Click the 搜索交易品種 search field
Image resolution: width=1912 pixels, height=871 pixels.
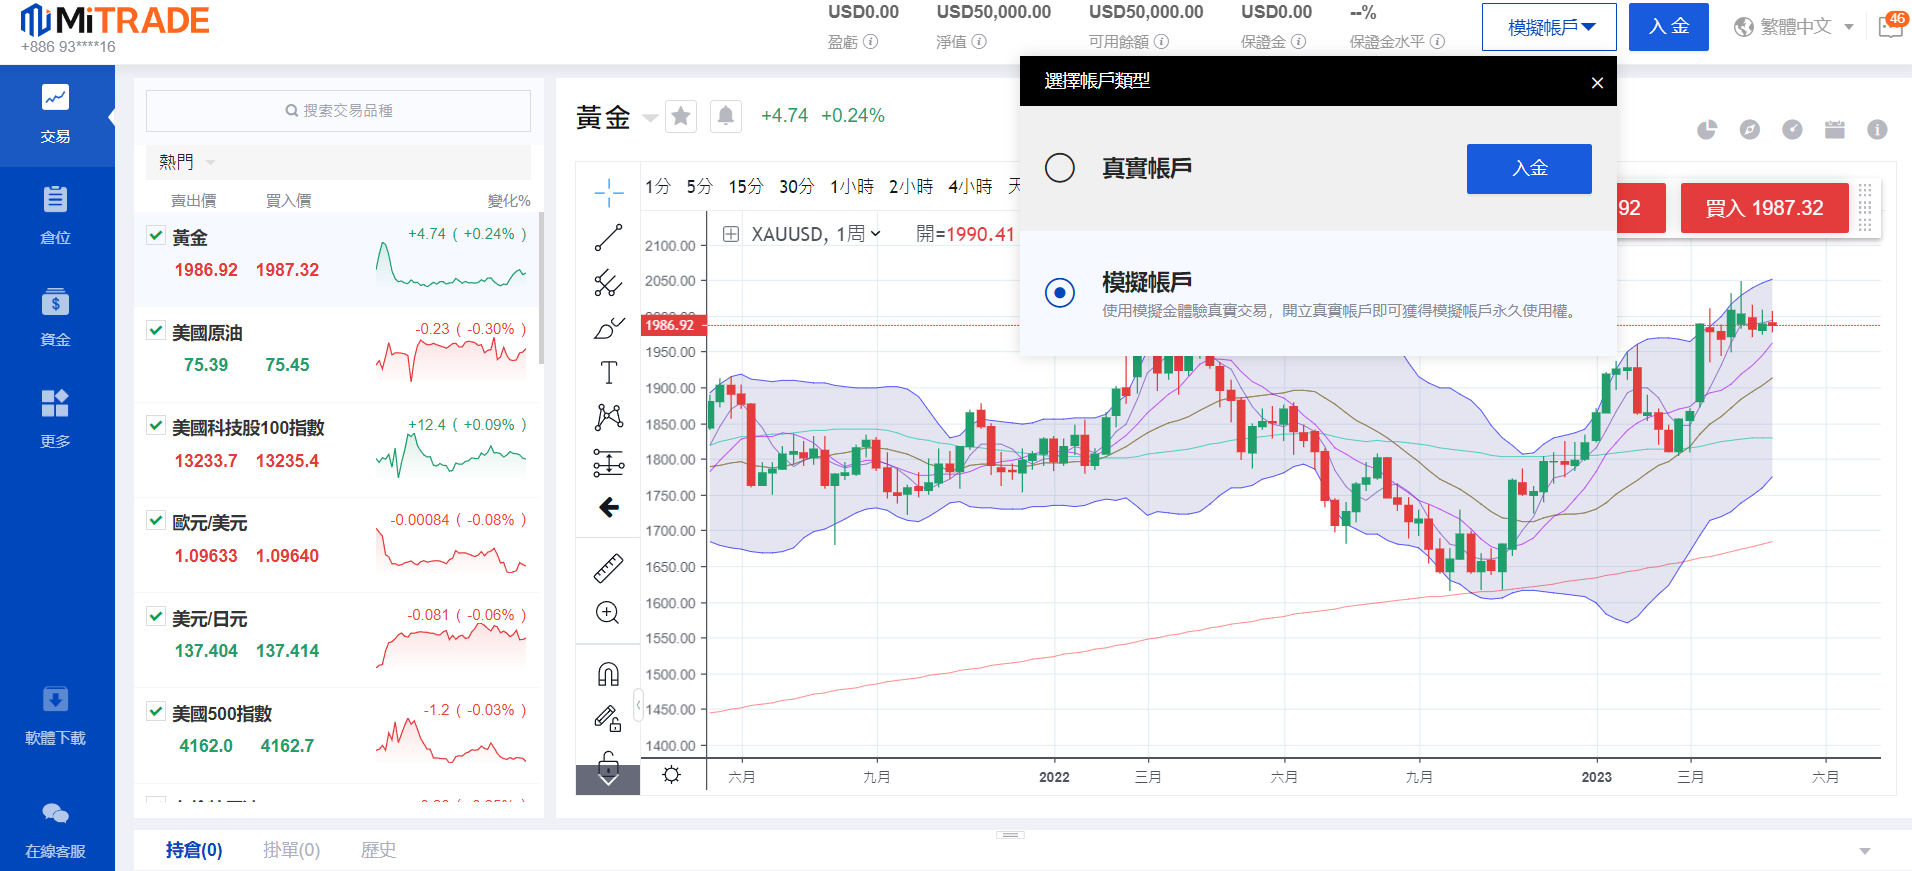coord(338,111)
